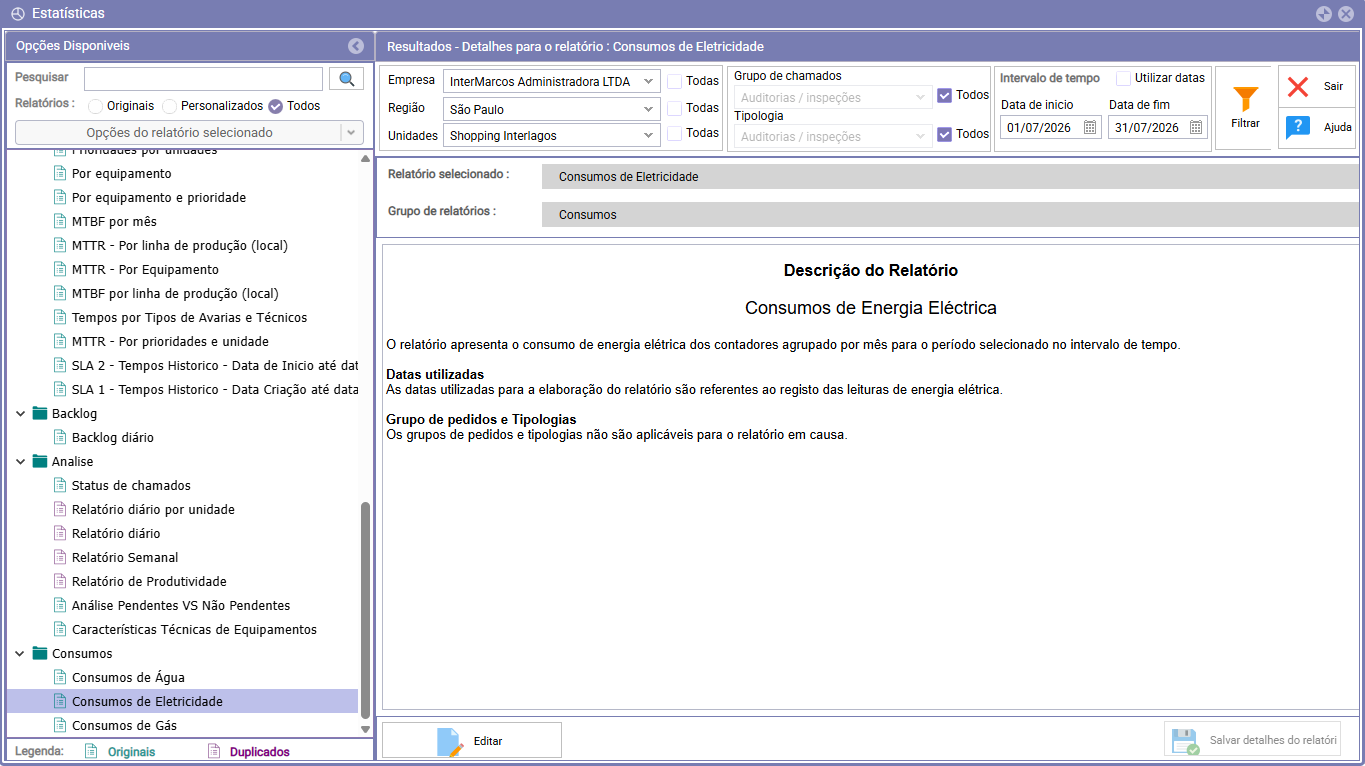Click the scrollbar down arrow in tree
The width and height of the screenshot is (1365, 766).
pyautogui.click(x=365, y=729)
